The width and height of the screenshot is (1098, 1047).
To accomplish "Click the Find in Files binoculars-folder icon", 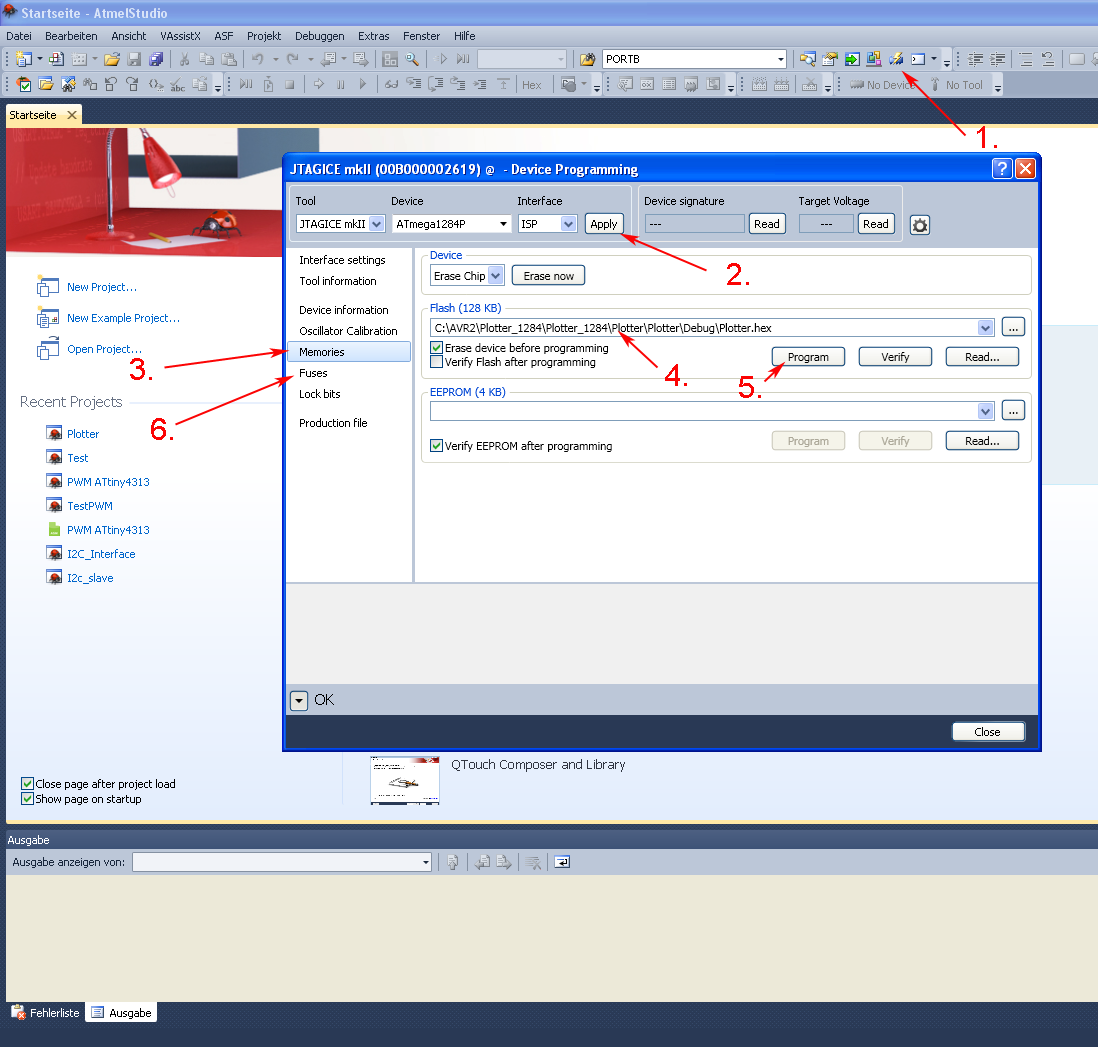I will coord(588,60).
